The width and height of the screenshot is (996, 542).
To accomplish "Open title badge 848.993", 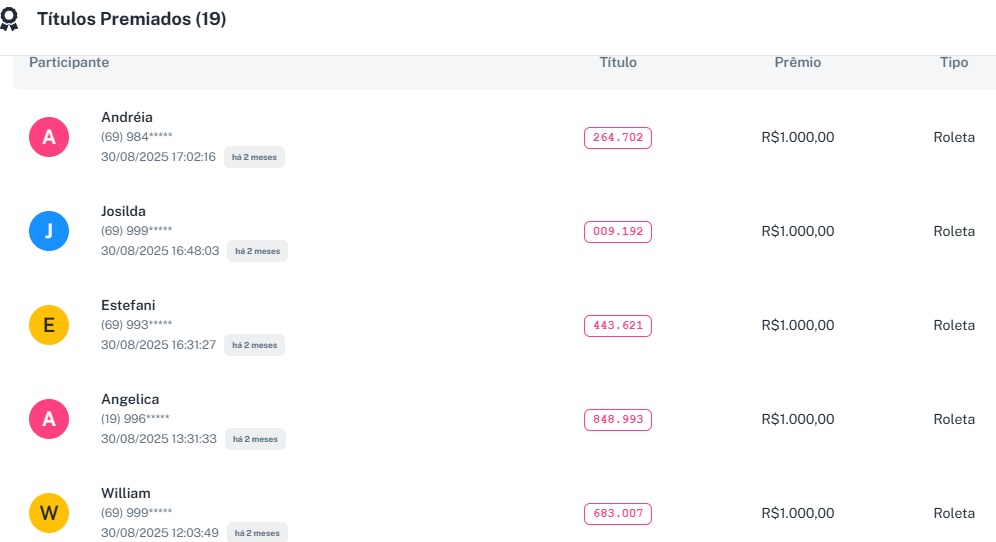I will 617,420.
